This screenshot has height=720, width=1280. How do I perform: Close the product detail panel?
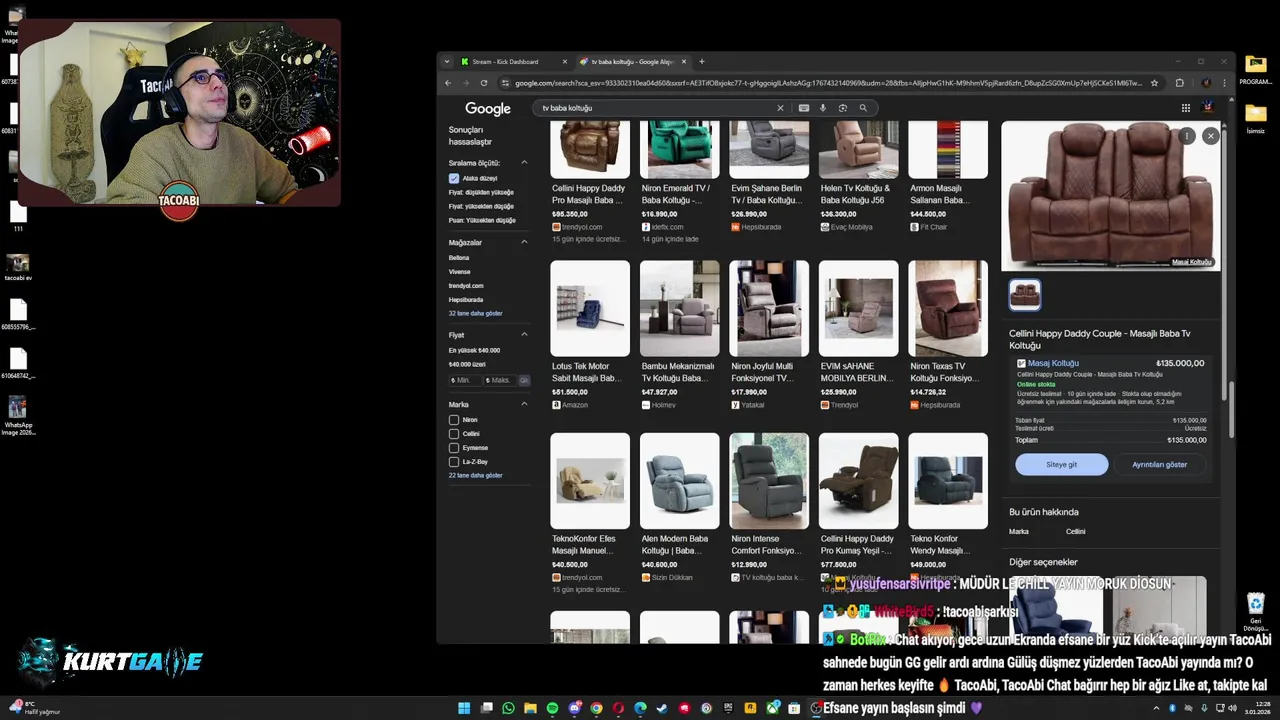coord(1210,135)
